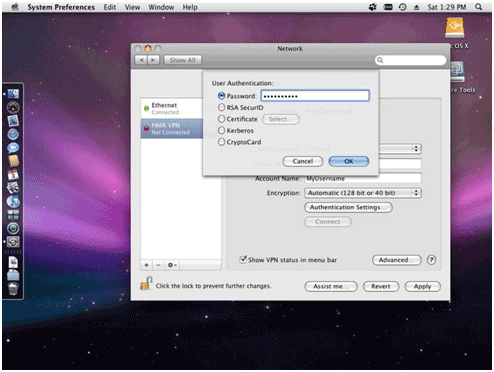Open the Apple menu
Viewport: 494px width, 372px height.
coord(15,7)
